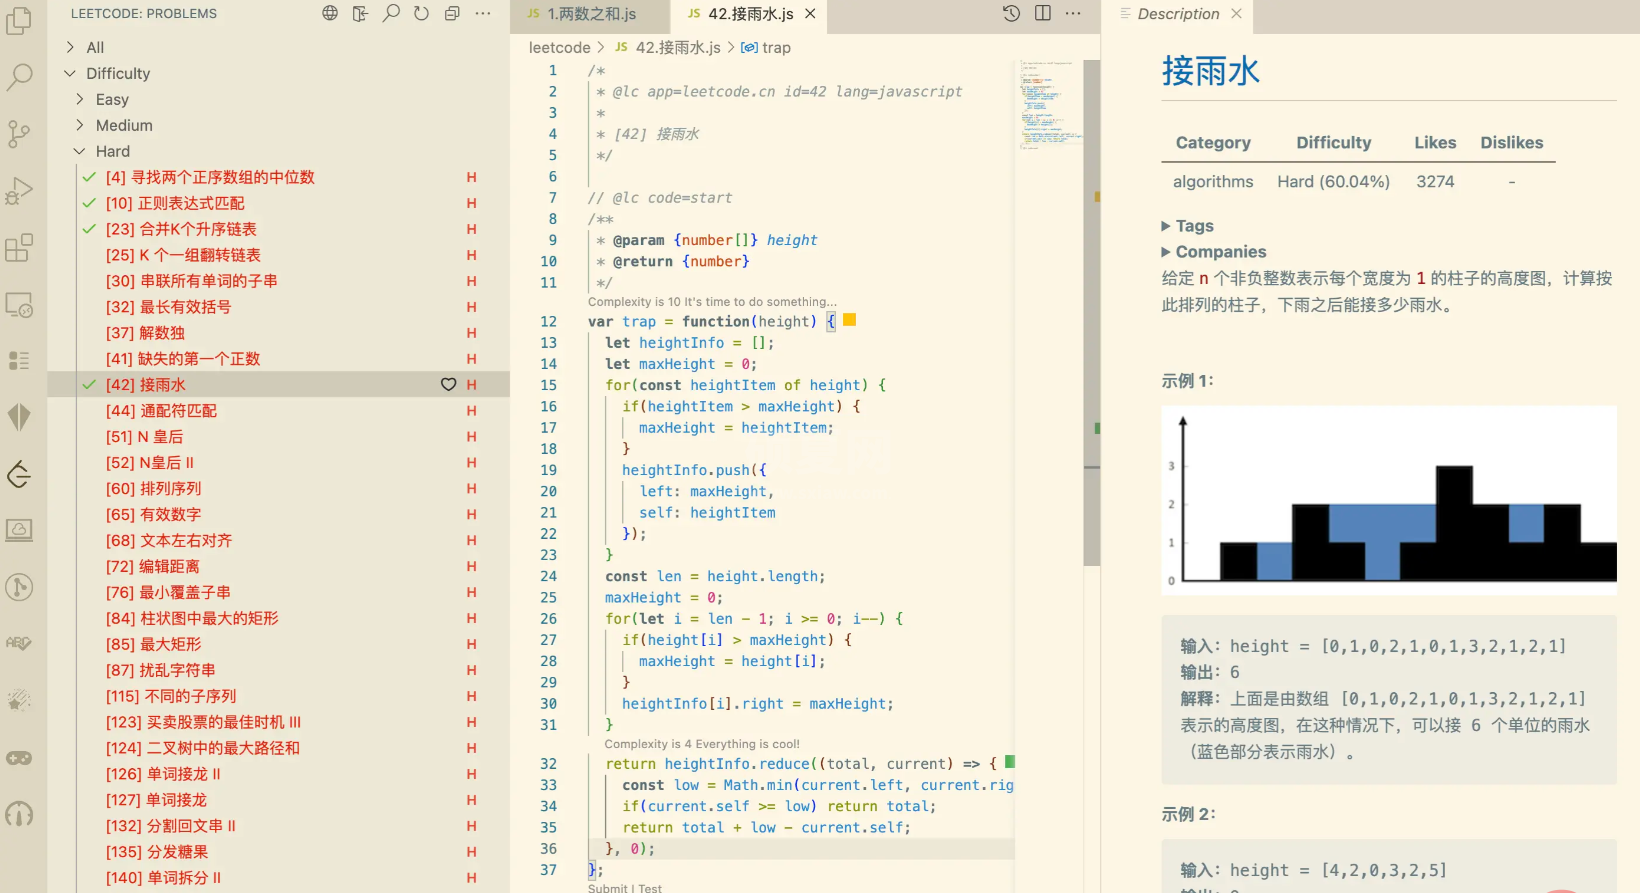Open more actions menu in LeetCode header

pyautogui.click(x=483, y=13)
